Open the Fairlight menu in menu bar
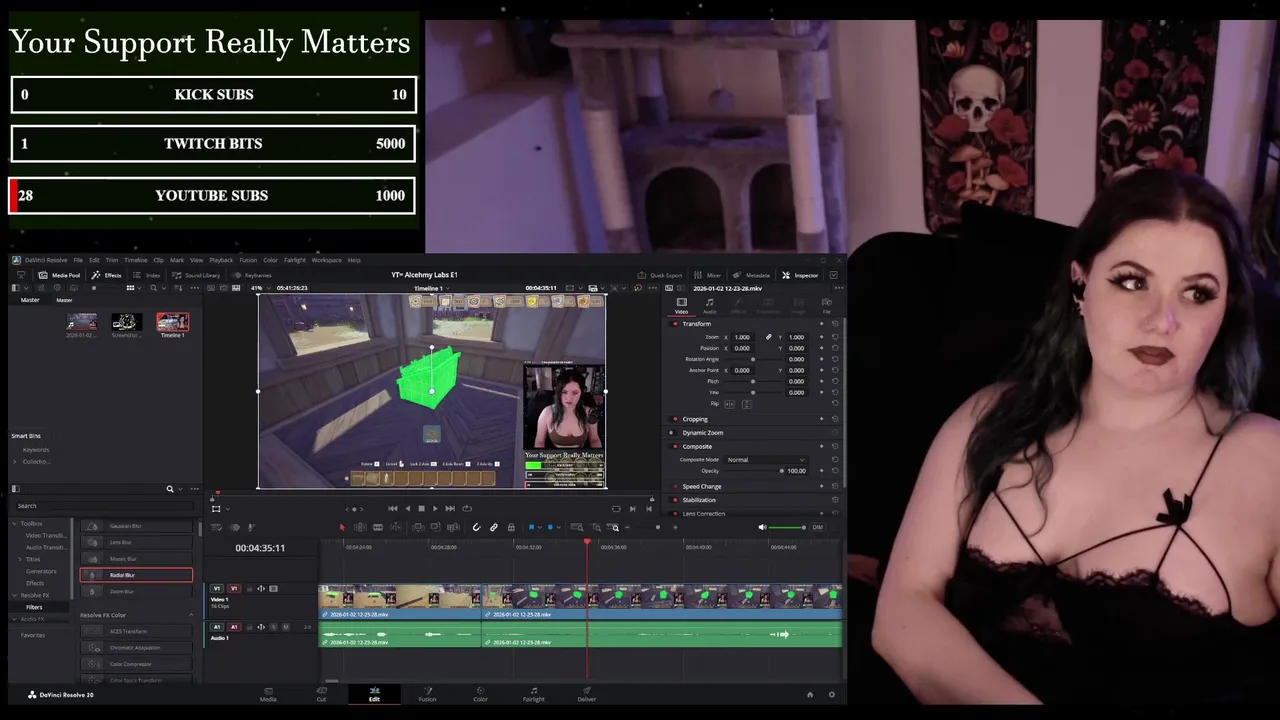The height and width of the screenshot is (720, 1280). (295, 260)
